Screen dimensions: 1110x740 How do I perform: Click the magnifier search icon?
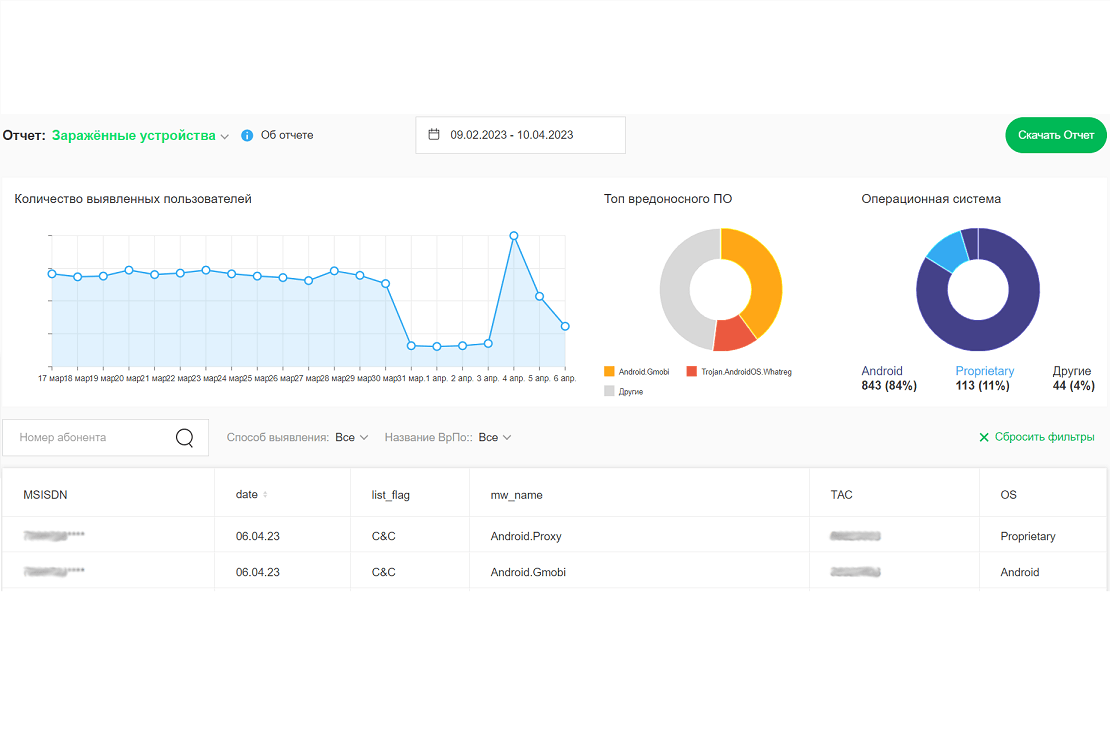[184, 438]
